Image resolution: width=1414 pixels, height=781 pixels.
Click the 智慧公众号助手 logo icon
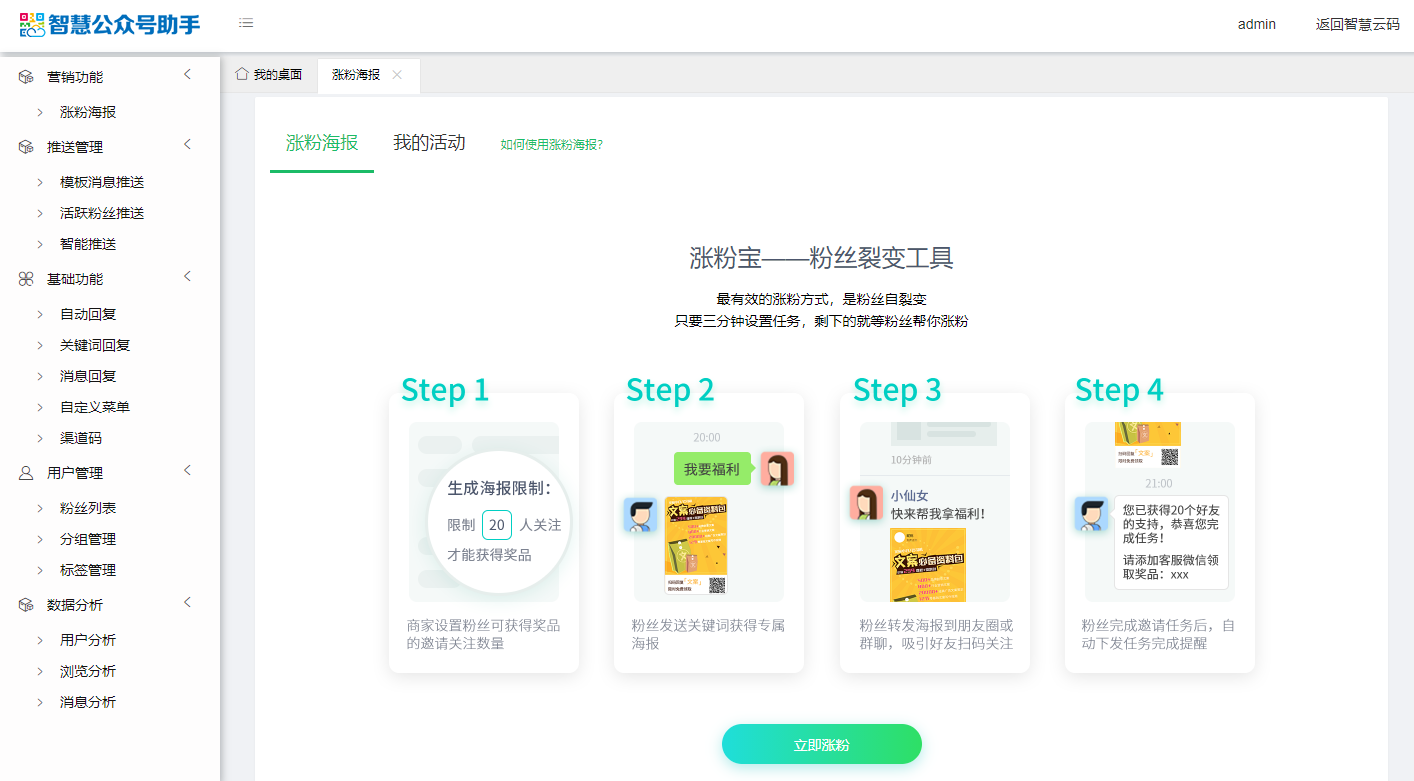[32, 25]
